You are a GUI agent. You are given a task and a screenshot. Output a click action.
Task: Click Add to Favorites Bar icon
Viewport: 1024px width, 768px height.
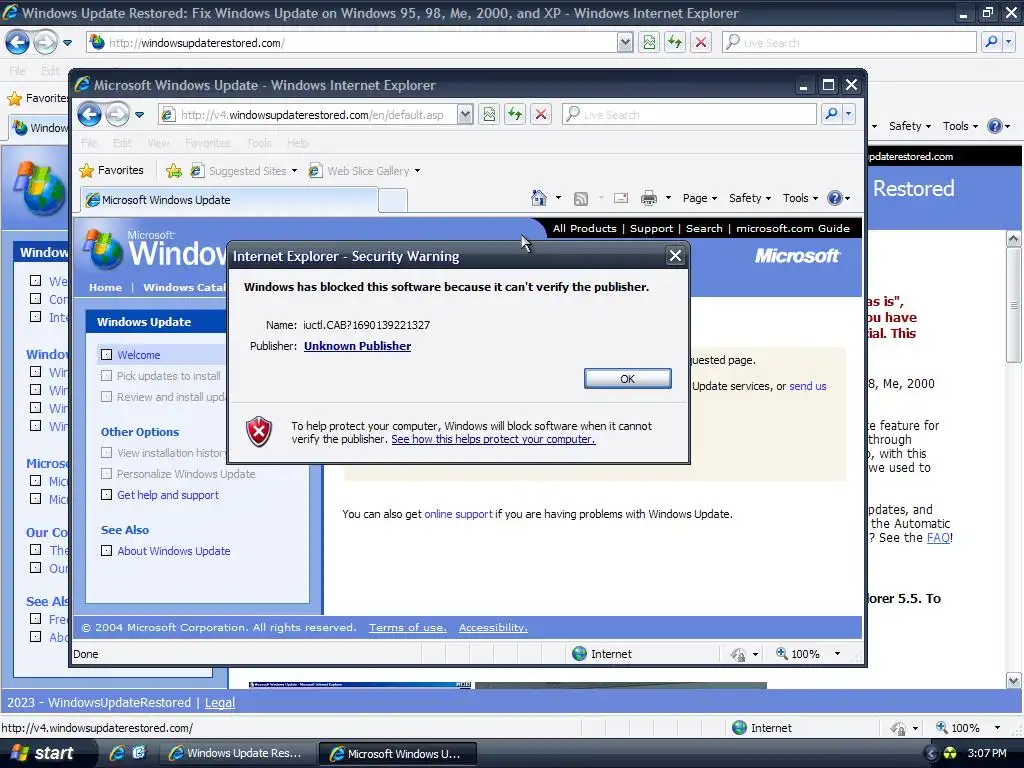(174, 170)
